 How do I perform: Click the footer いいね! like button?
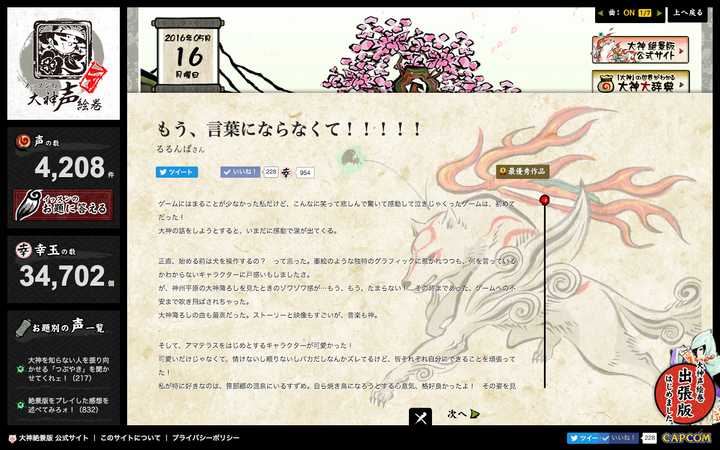[x=620, y=438]
